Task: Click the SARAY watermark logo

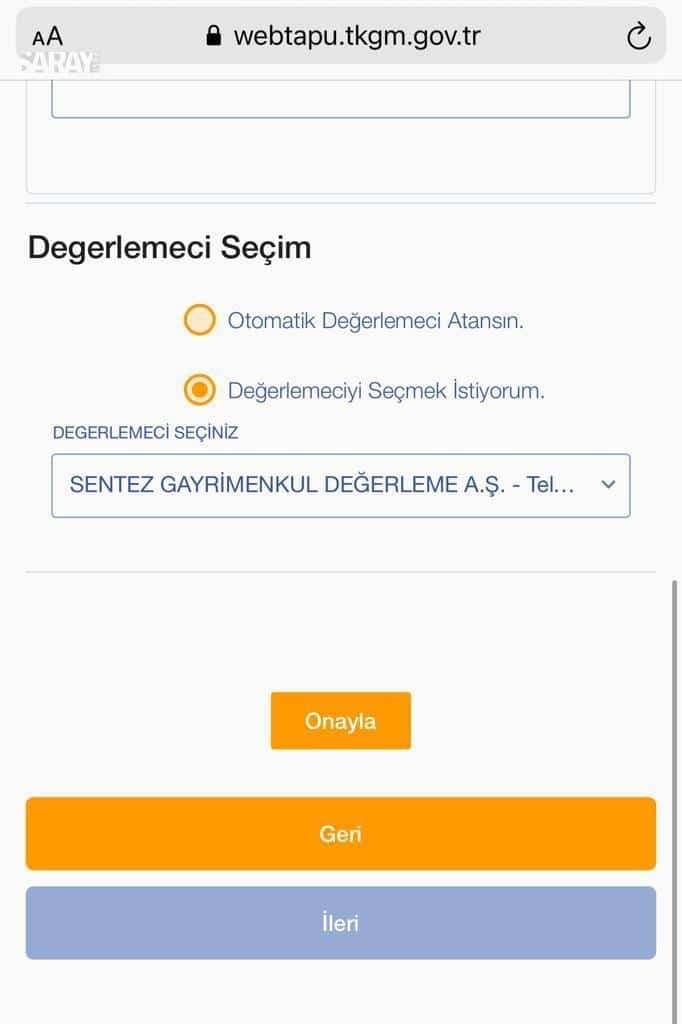Action: [x=57, y=62]
